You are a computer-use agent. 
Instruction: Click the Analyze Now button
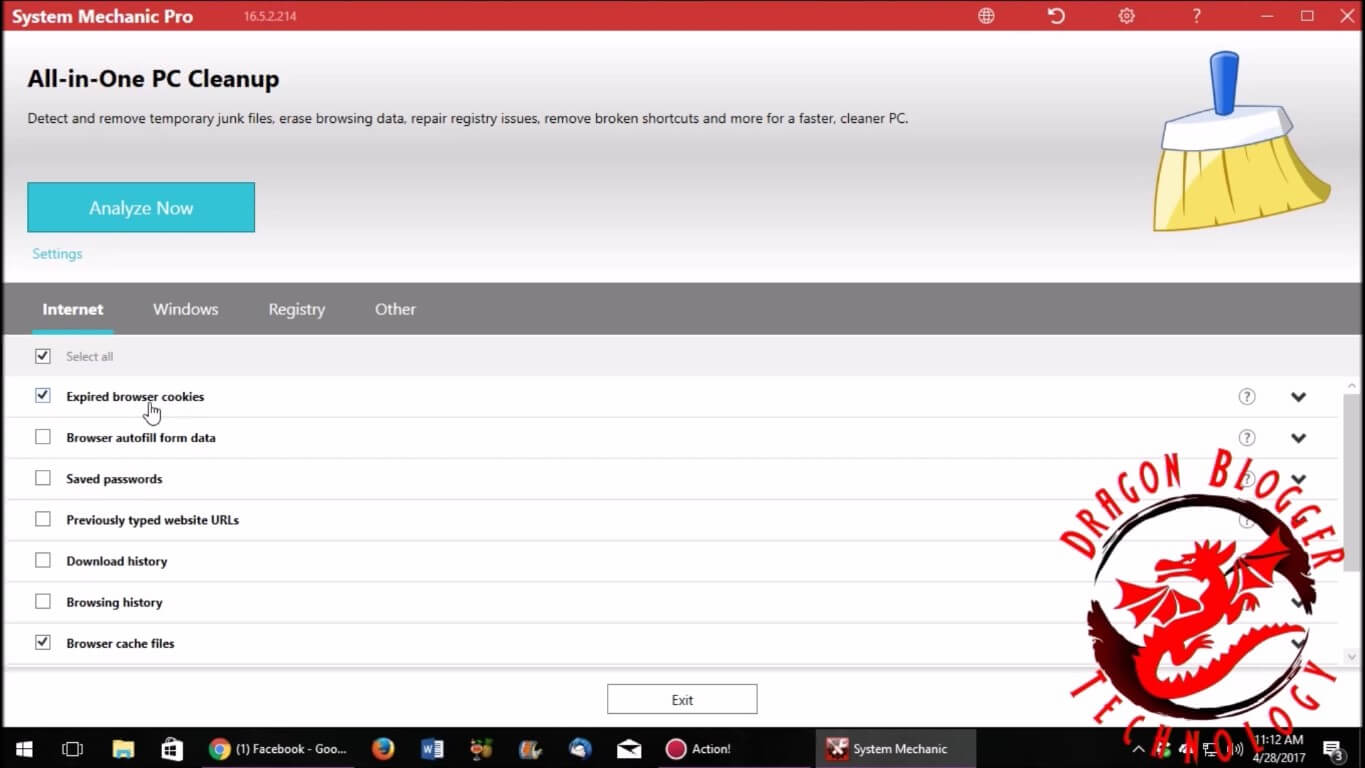pyautogui.click(x=141, y=208)
